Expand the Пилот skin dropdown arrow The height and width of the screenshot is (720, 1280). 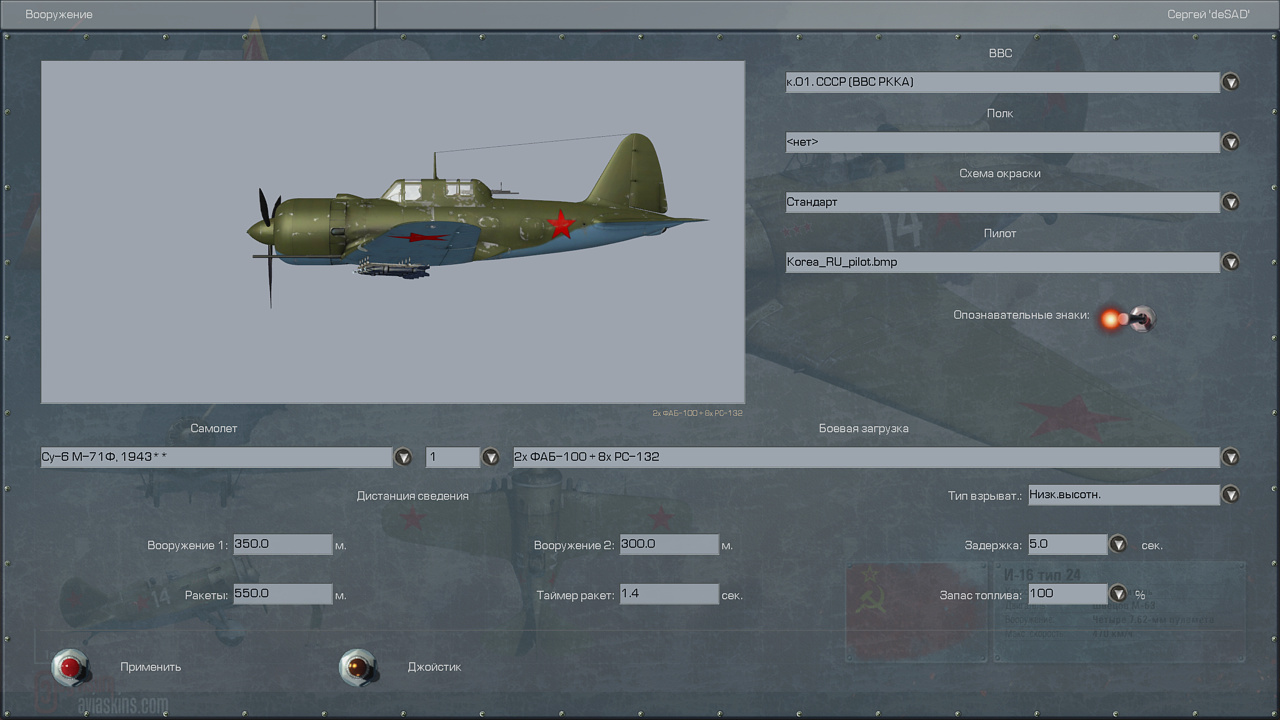tap(1230, 262)
